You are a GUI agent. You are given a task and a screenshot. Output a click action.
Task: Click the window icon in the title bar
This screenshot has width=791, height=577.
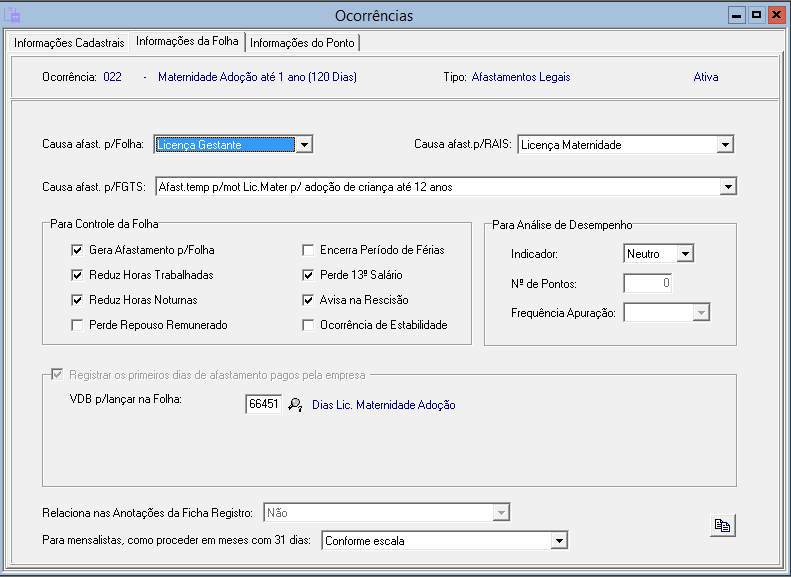[12, 15]
